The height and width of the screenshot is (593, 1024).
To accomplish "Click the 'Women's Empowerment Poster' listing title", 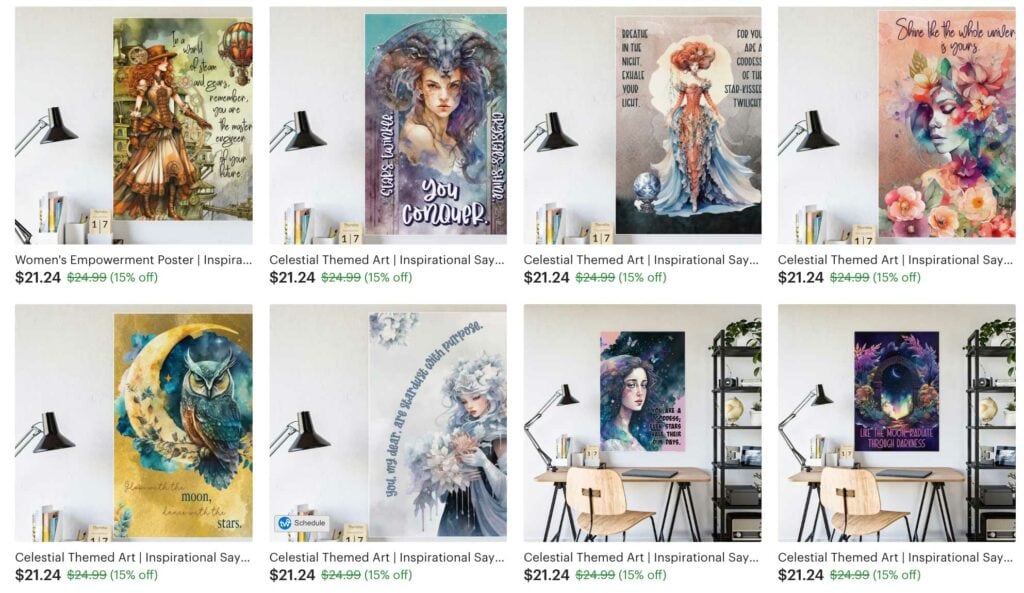I will (x=133, y=260).
